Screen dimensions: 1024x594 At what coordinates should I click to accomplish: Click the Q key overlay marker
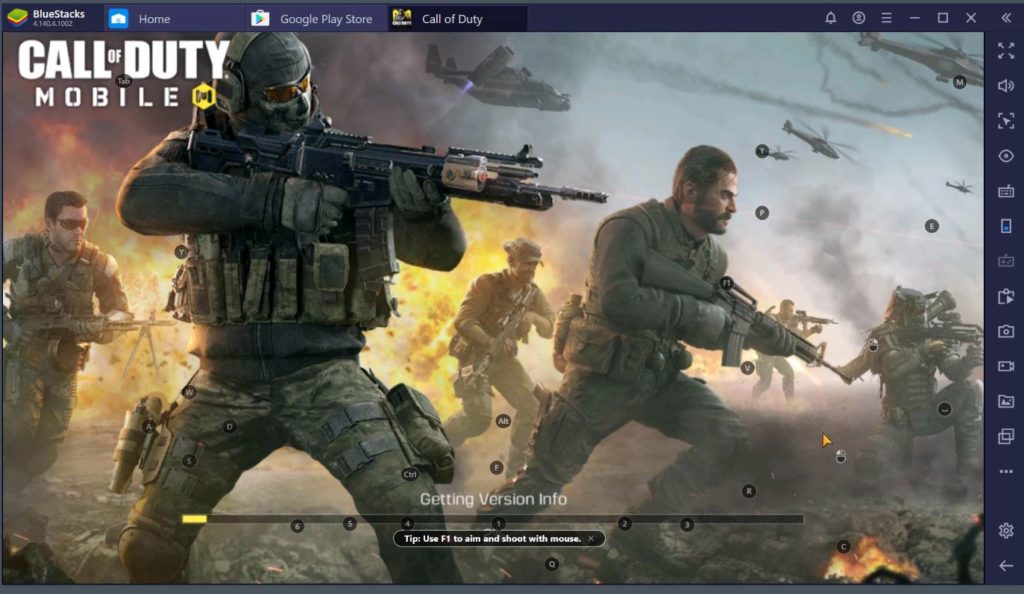(552, 563)
